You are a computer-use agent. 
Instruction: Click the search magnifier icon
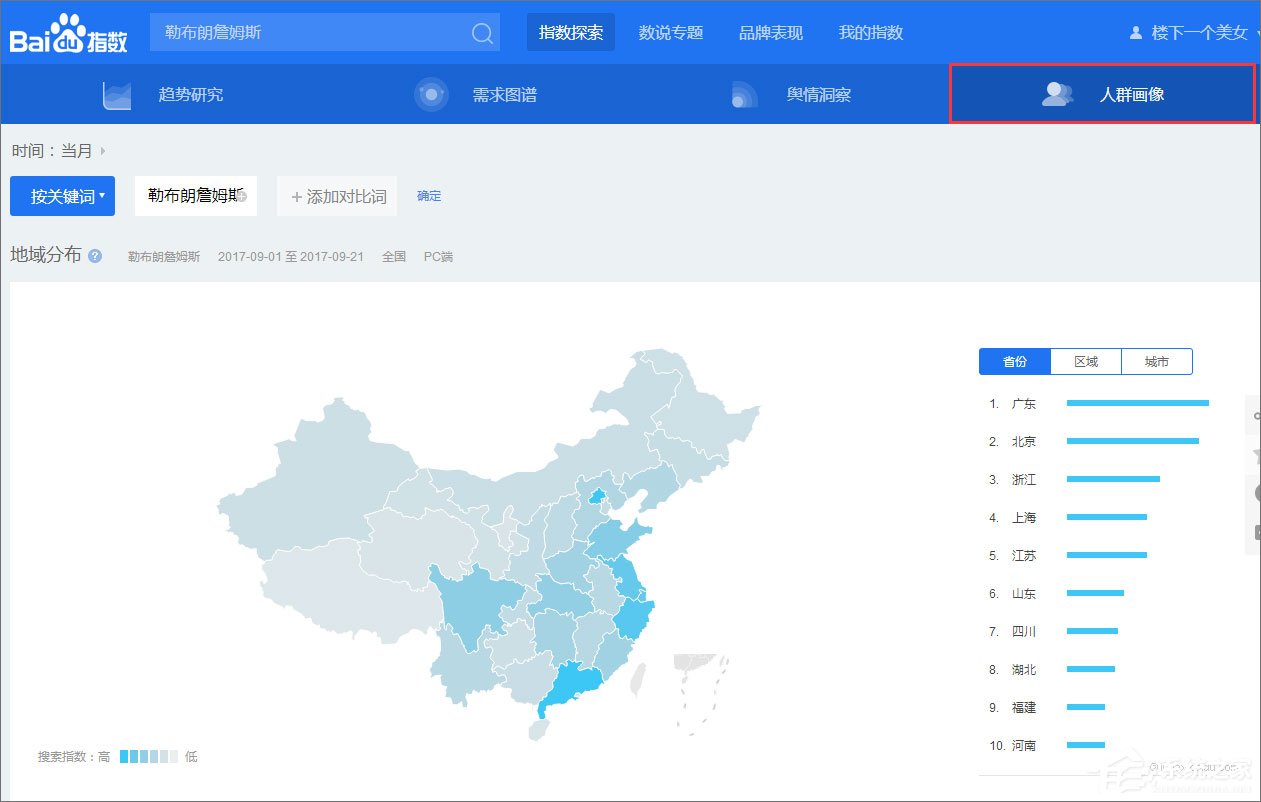(482, 32)
